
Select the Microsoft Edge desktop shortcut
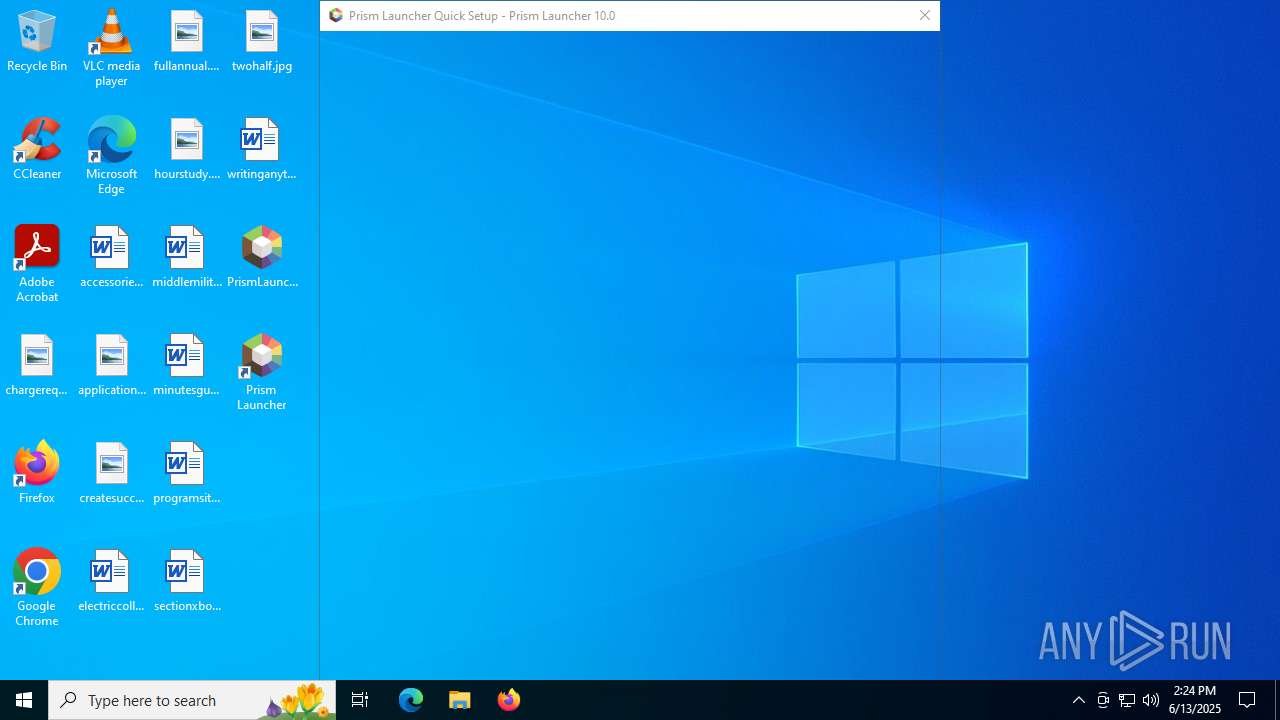[x=111, y=156]
